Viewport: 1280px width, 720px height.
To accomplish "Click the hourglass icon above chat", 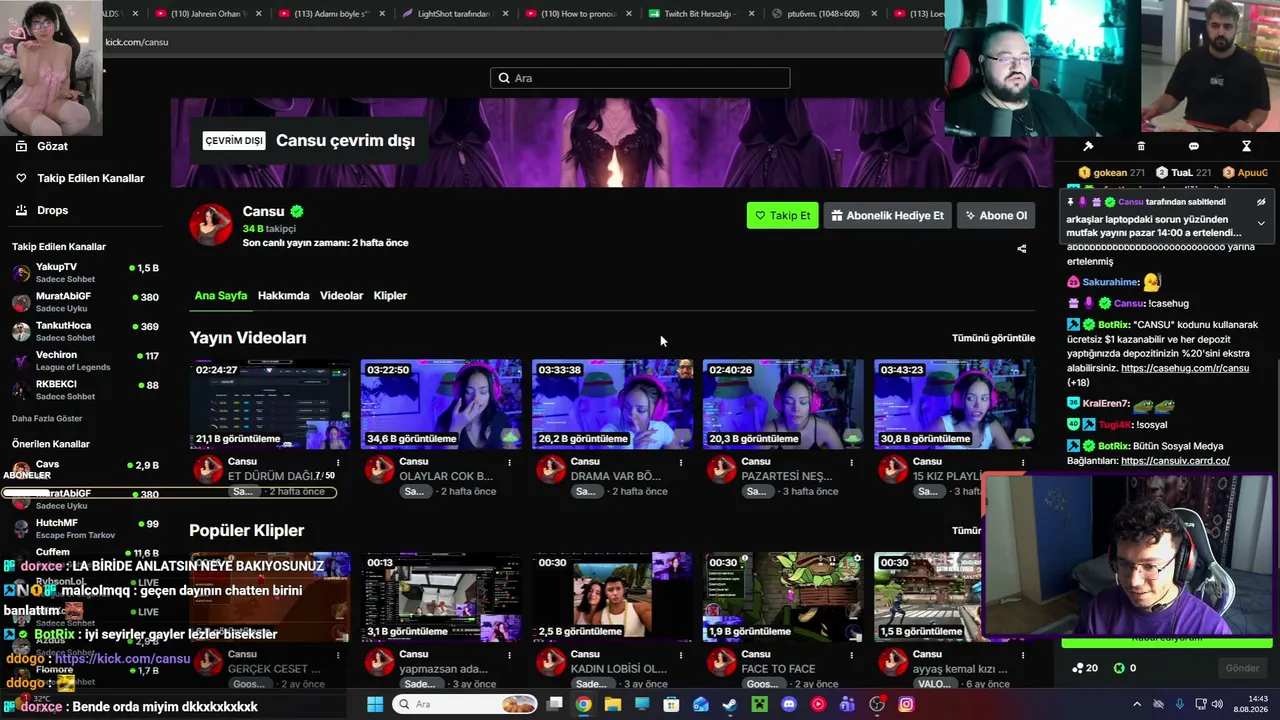I will (1246, 146).
